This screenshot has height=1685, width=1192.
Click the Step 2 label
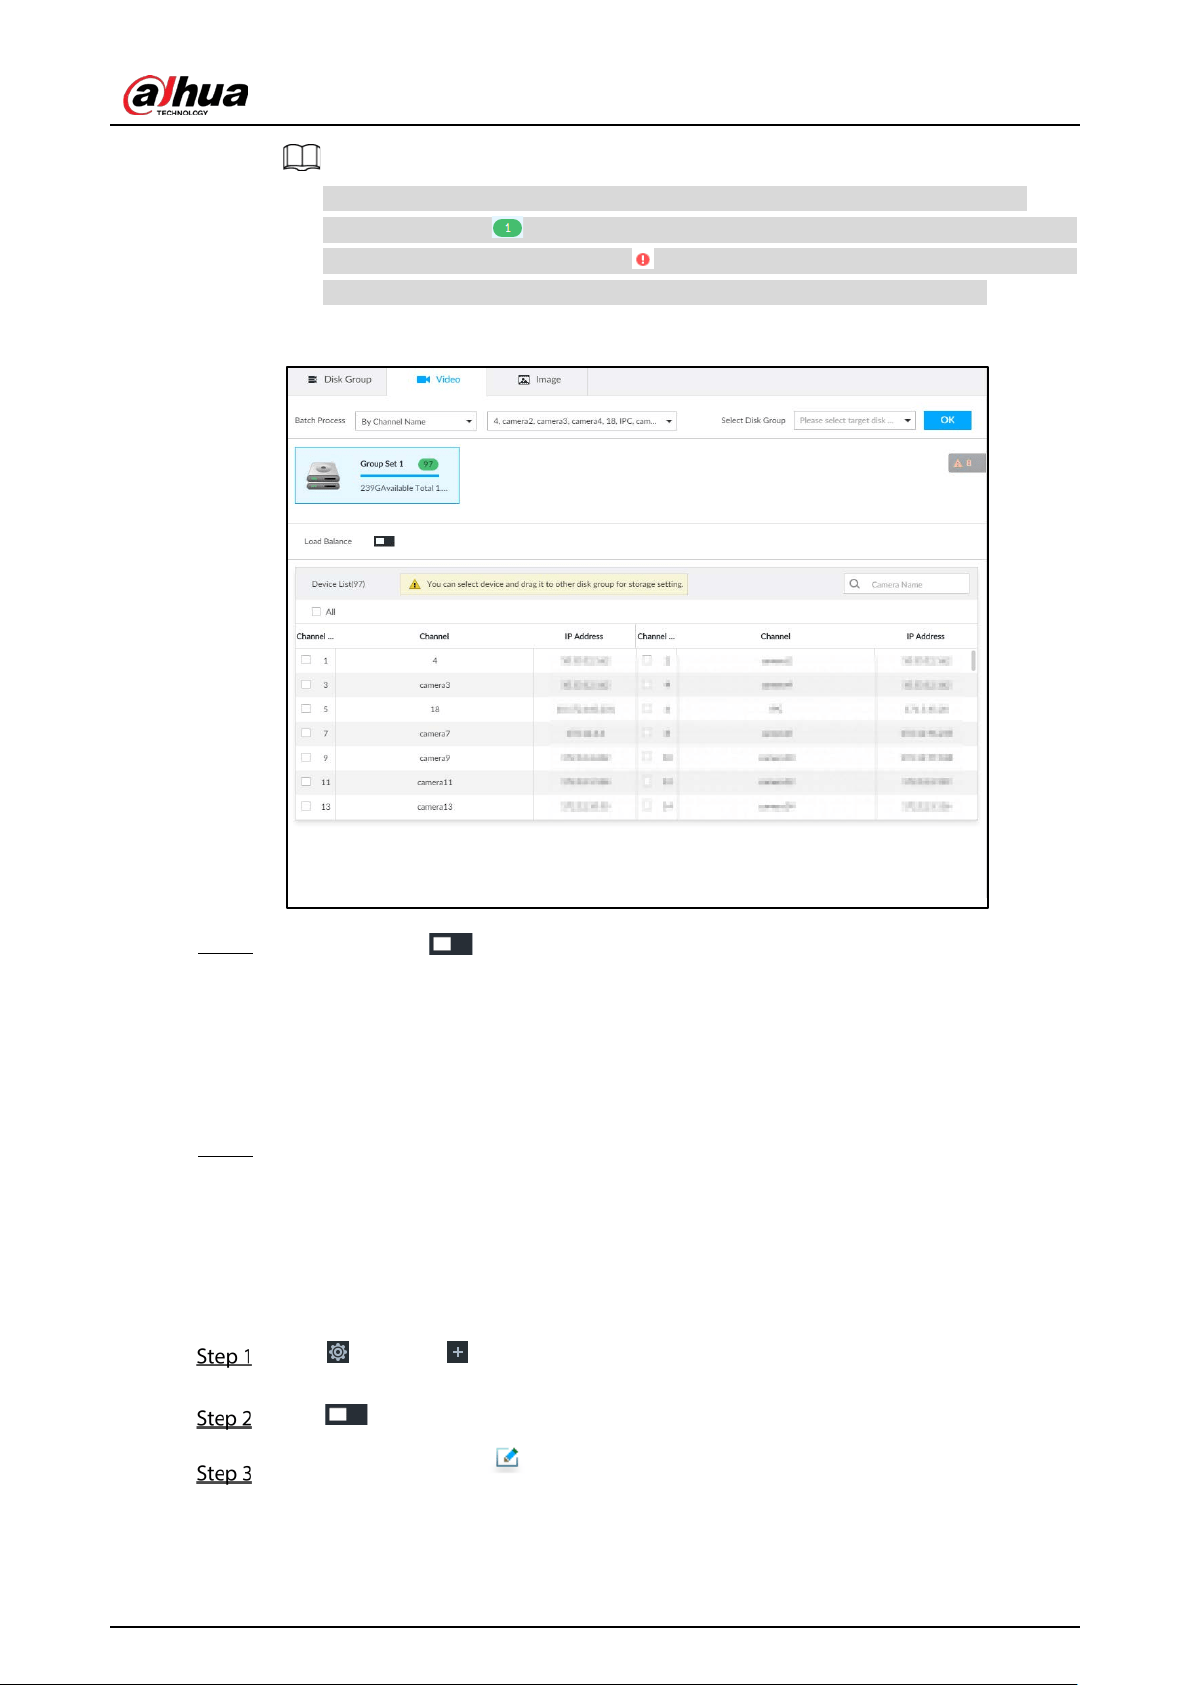coord(224,1419)
